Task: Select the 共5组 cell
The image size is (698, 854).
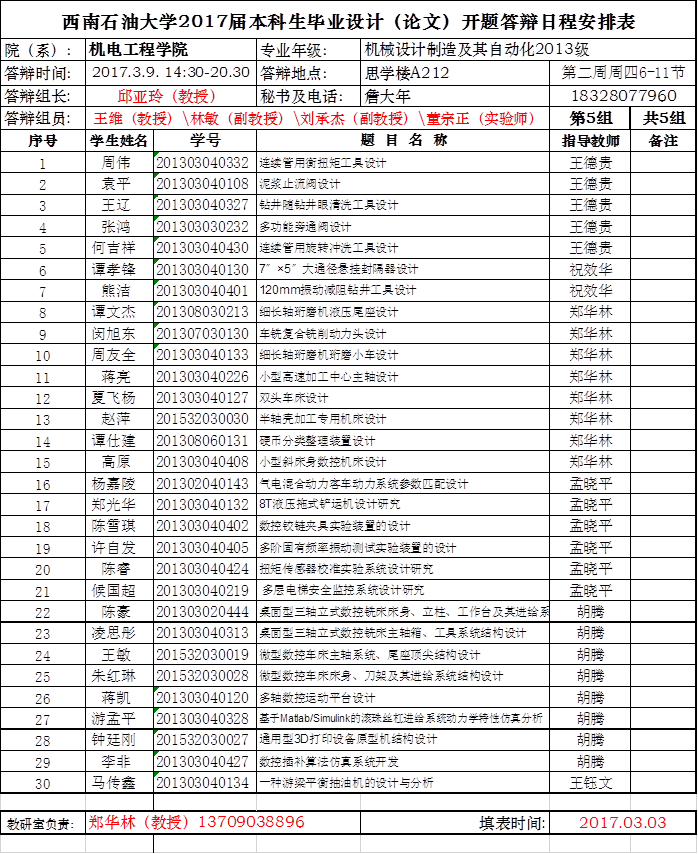Action: pos(663,118)
